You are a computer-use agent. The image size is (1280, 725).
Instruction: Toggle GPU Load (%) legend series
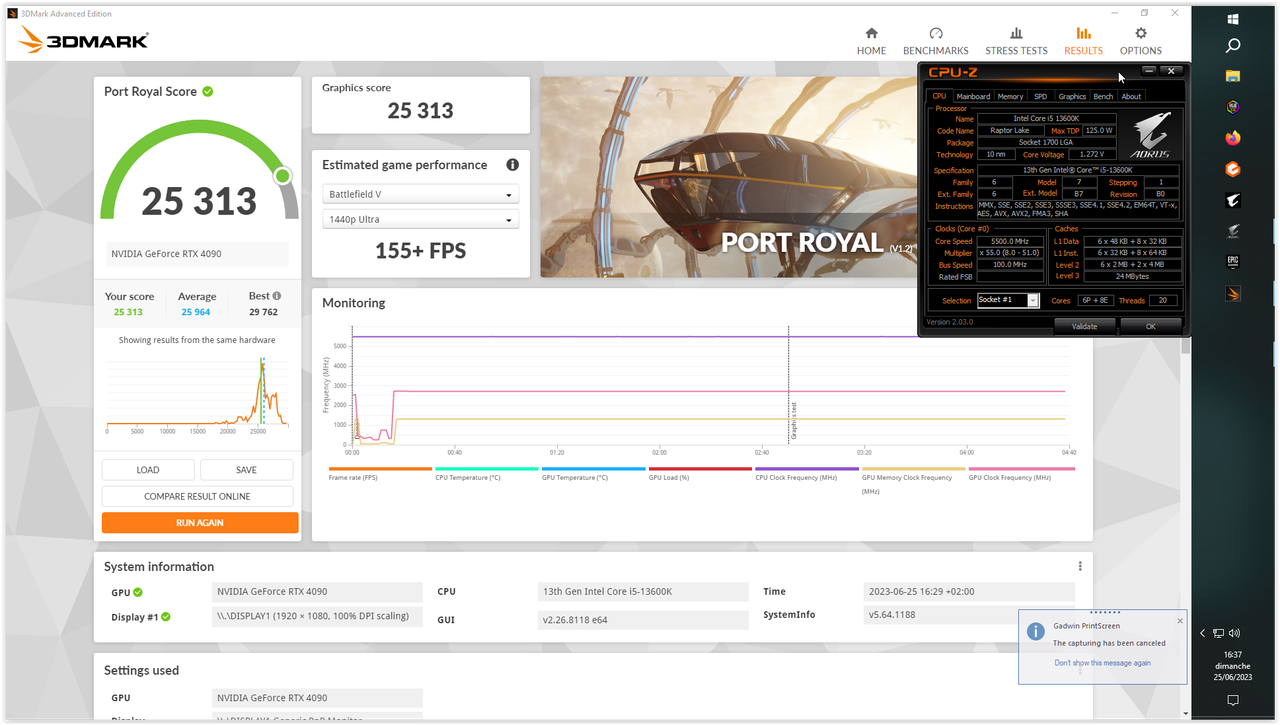coord(700,473)
